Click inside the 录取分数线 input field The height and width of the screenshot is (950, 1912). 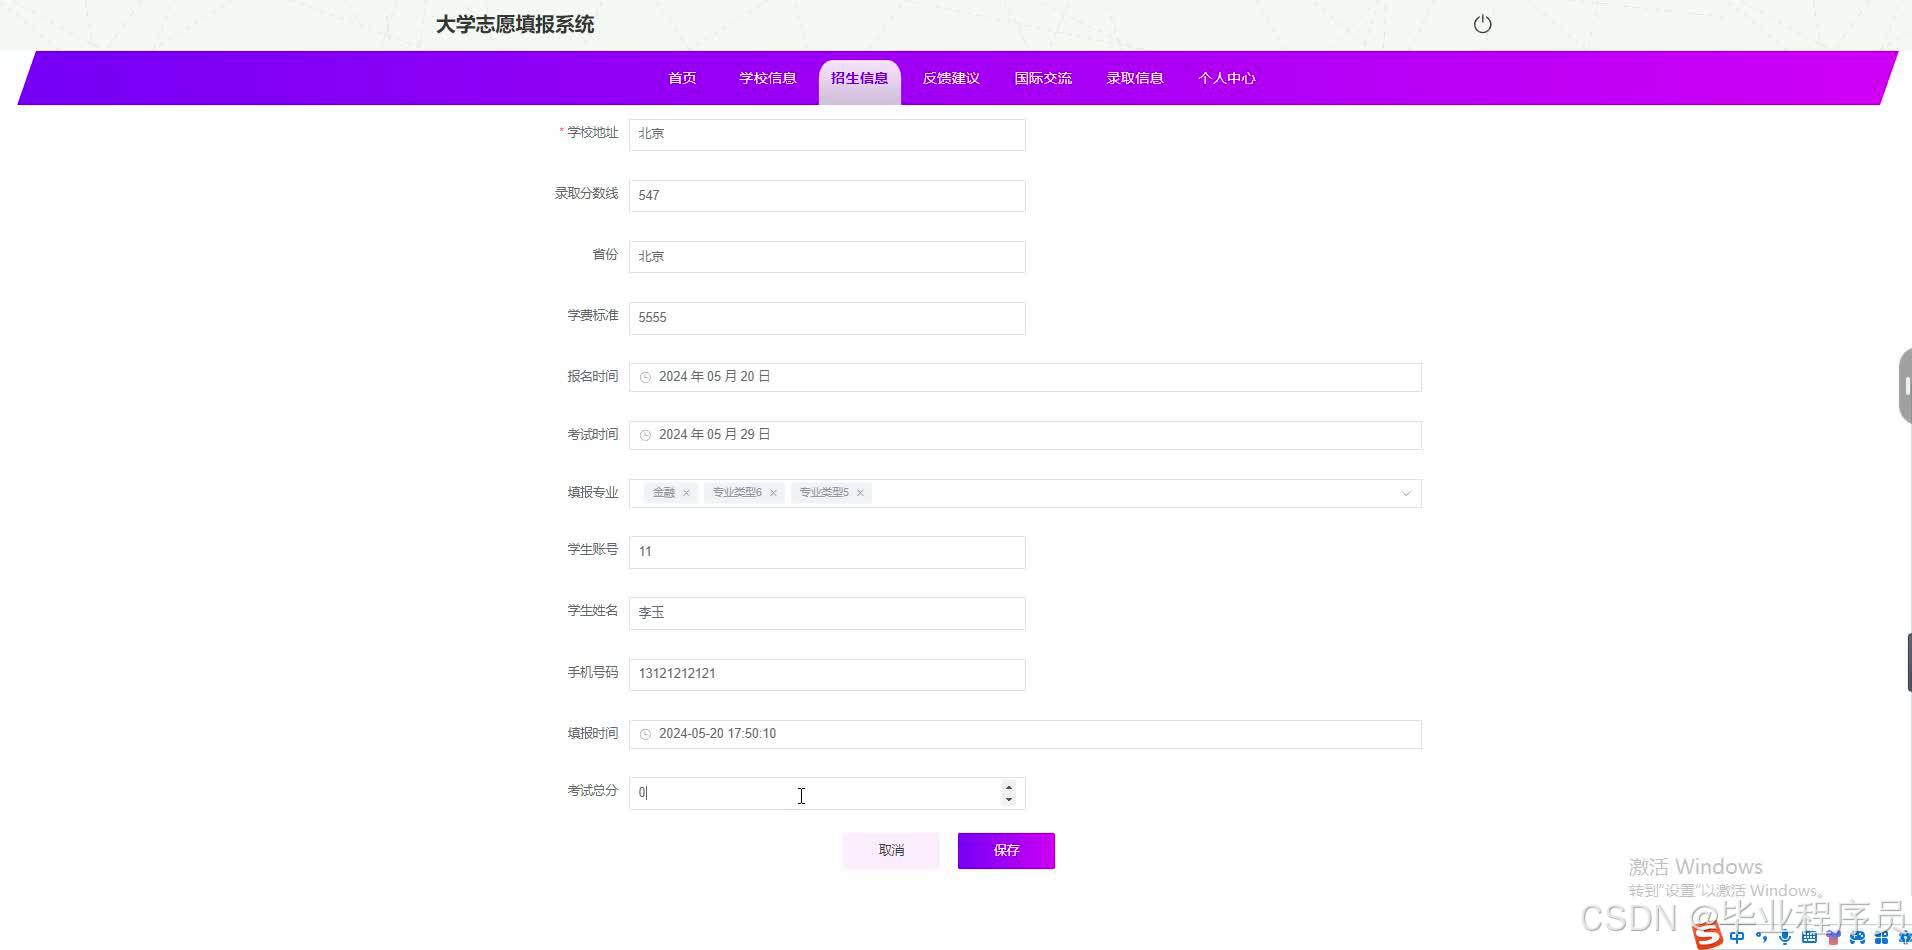826,195
